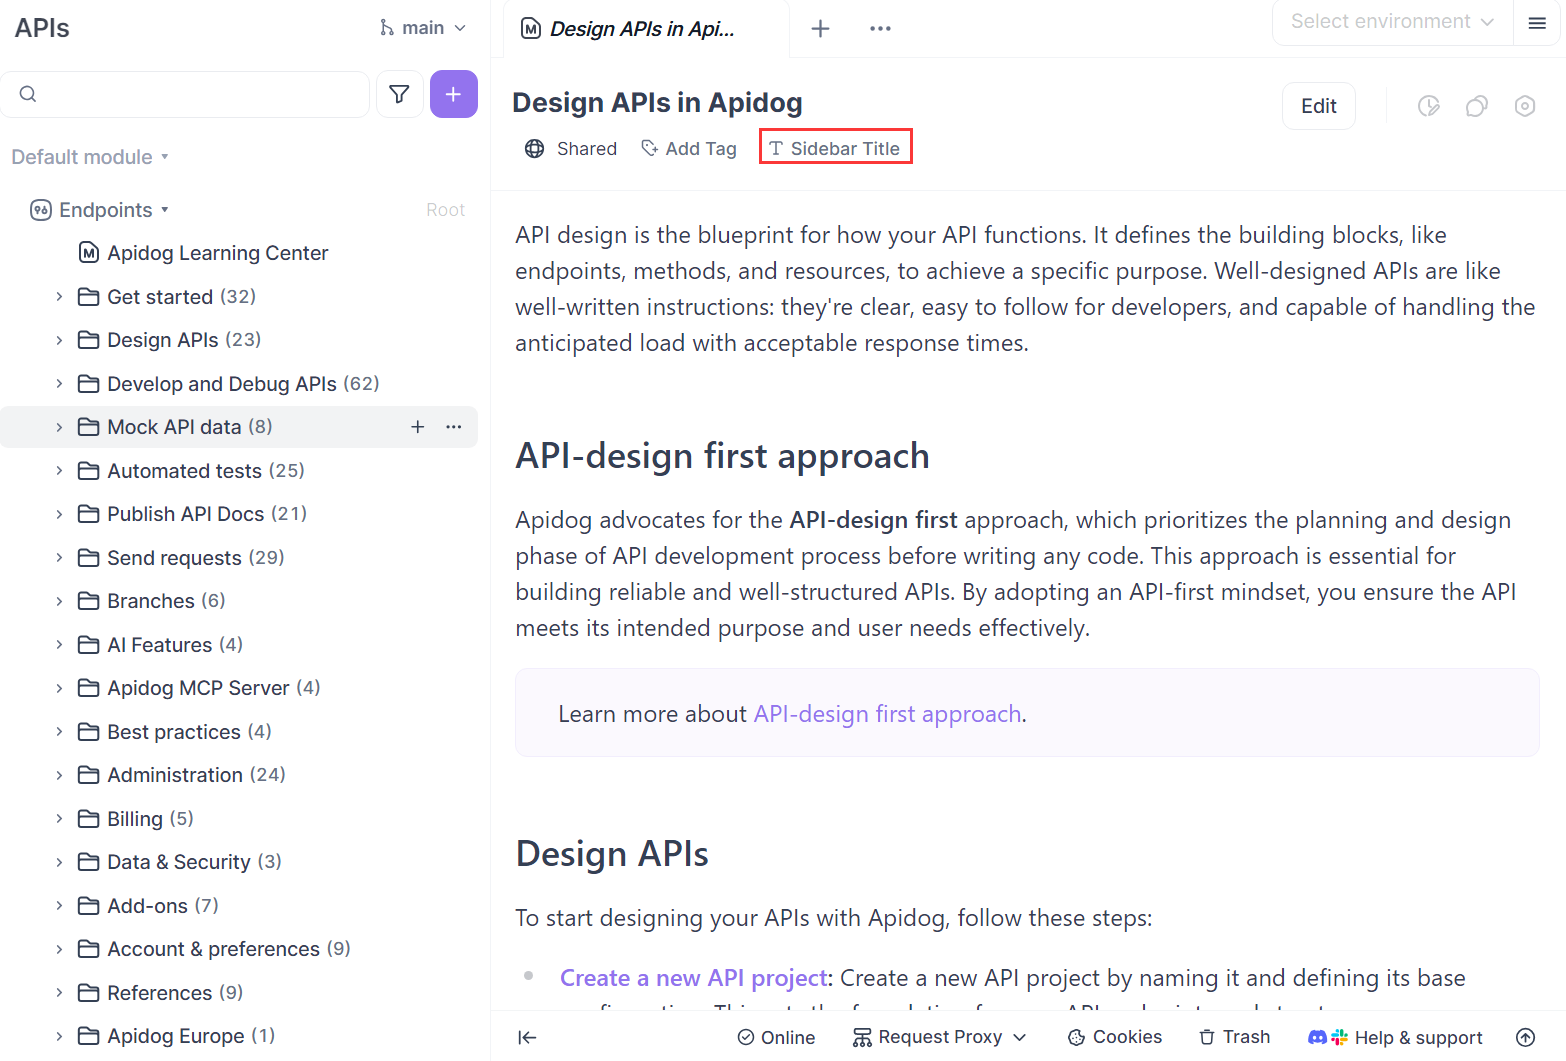
Task: Click the Markdown icon in document tab
Action: point(531,29)
